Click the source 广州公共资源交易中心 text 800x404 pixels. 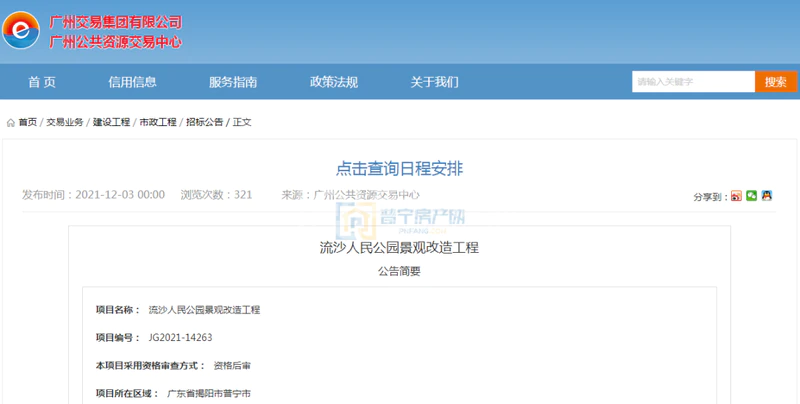(x=366, y=195)
